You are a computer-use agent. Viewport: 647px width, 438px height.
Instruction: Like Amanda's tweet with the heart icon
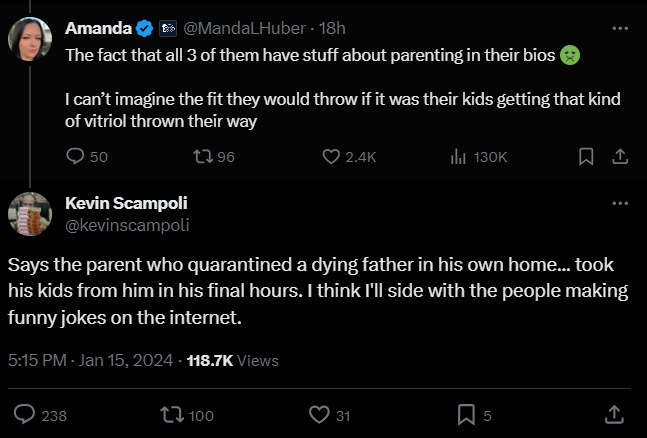(x=332, y=156)
